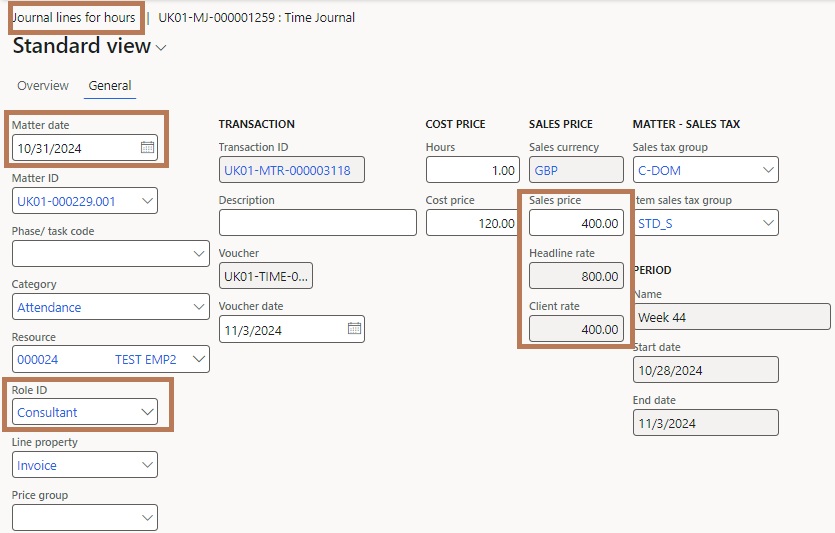Image resolution: width=835 pixels, height=533 pixels.
Task: Open the Voucher date calendar icon
Action: click(354, 329)
